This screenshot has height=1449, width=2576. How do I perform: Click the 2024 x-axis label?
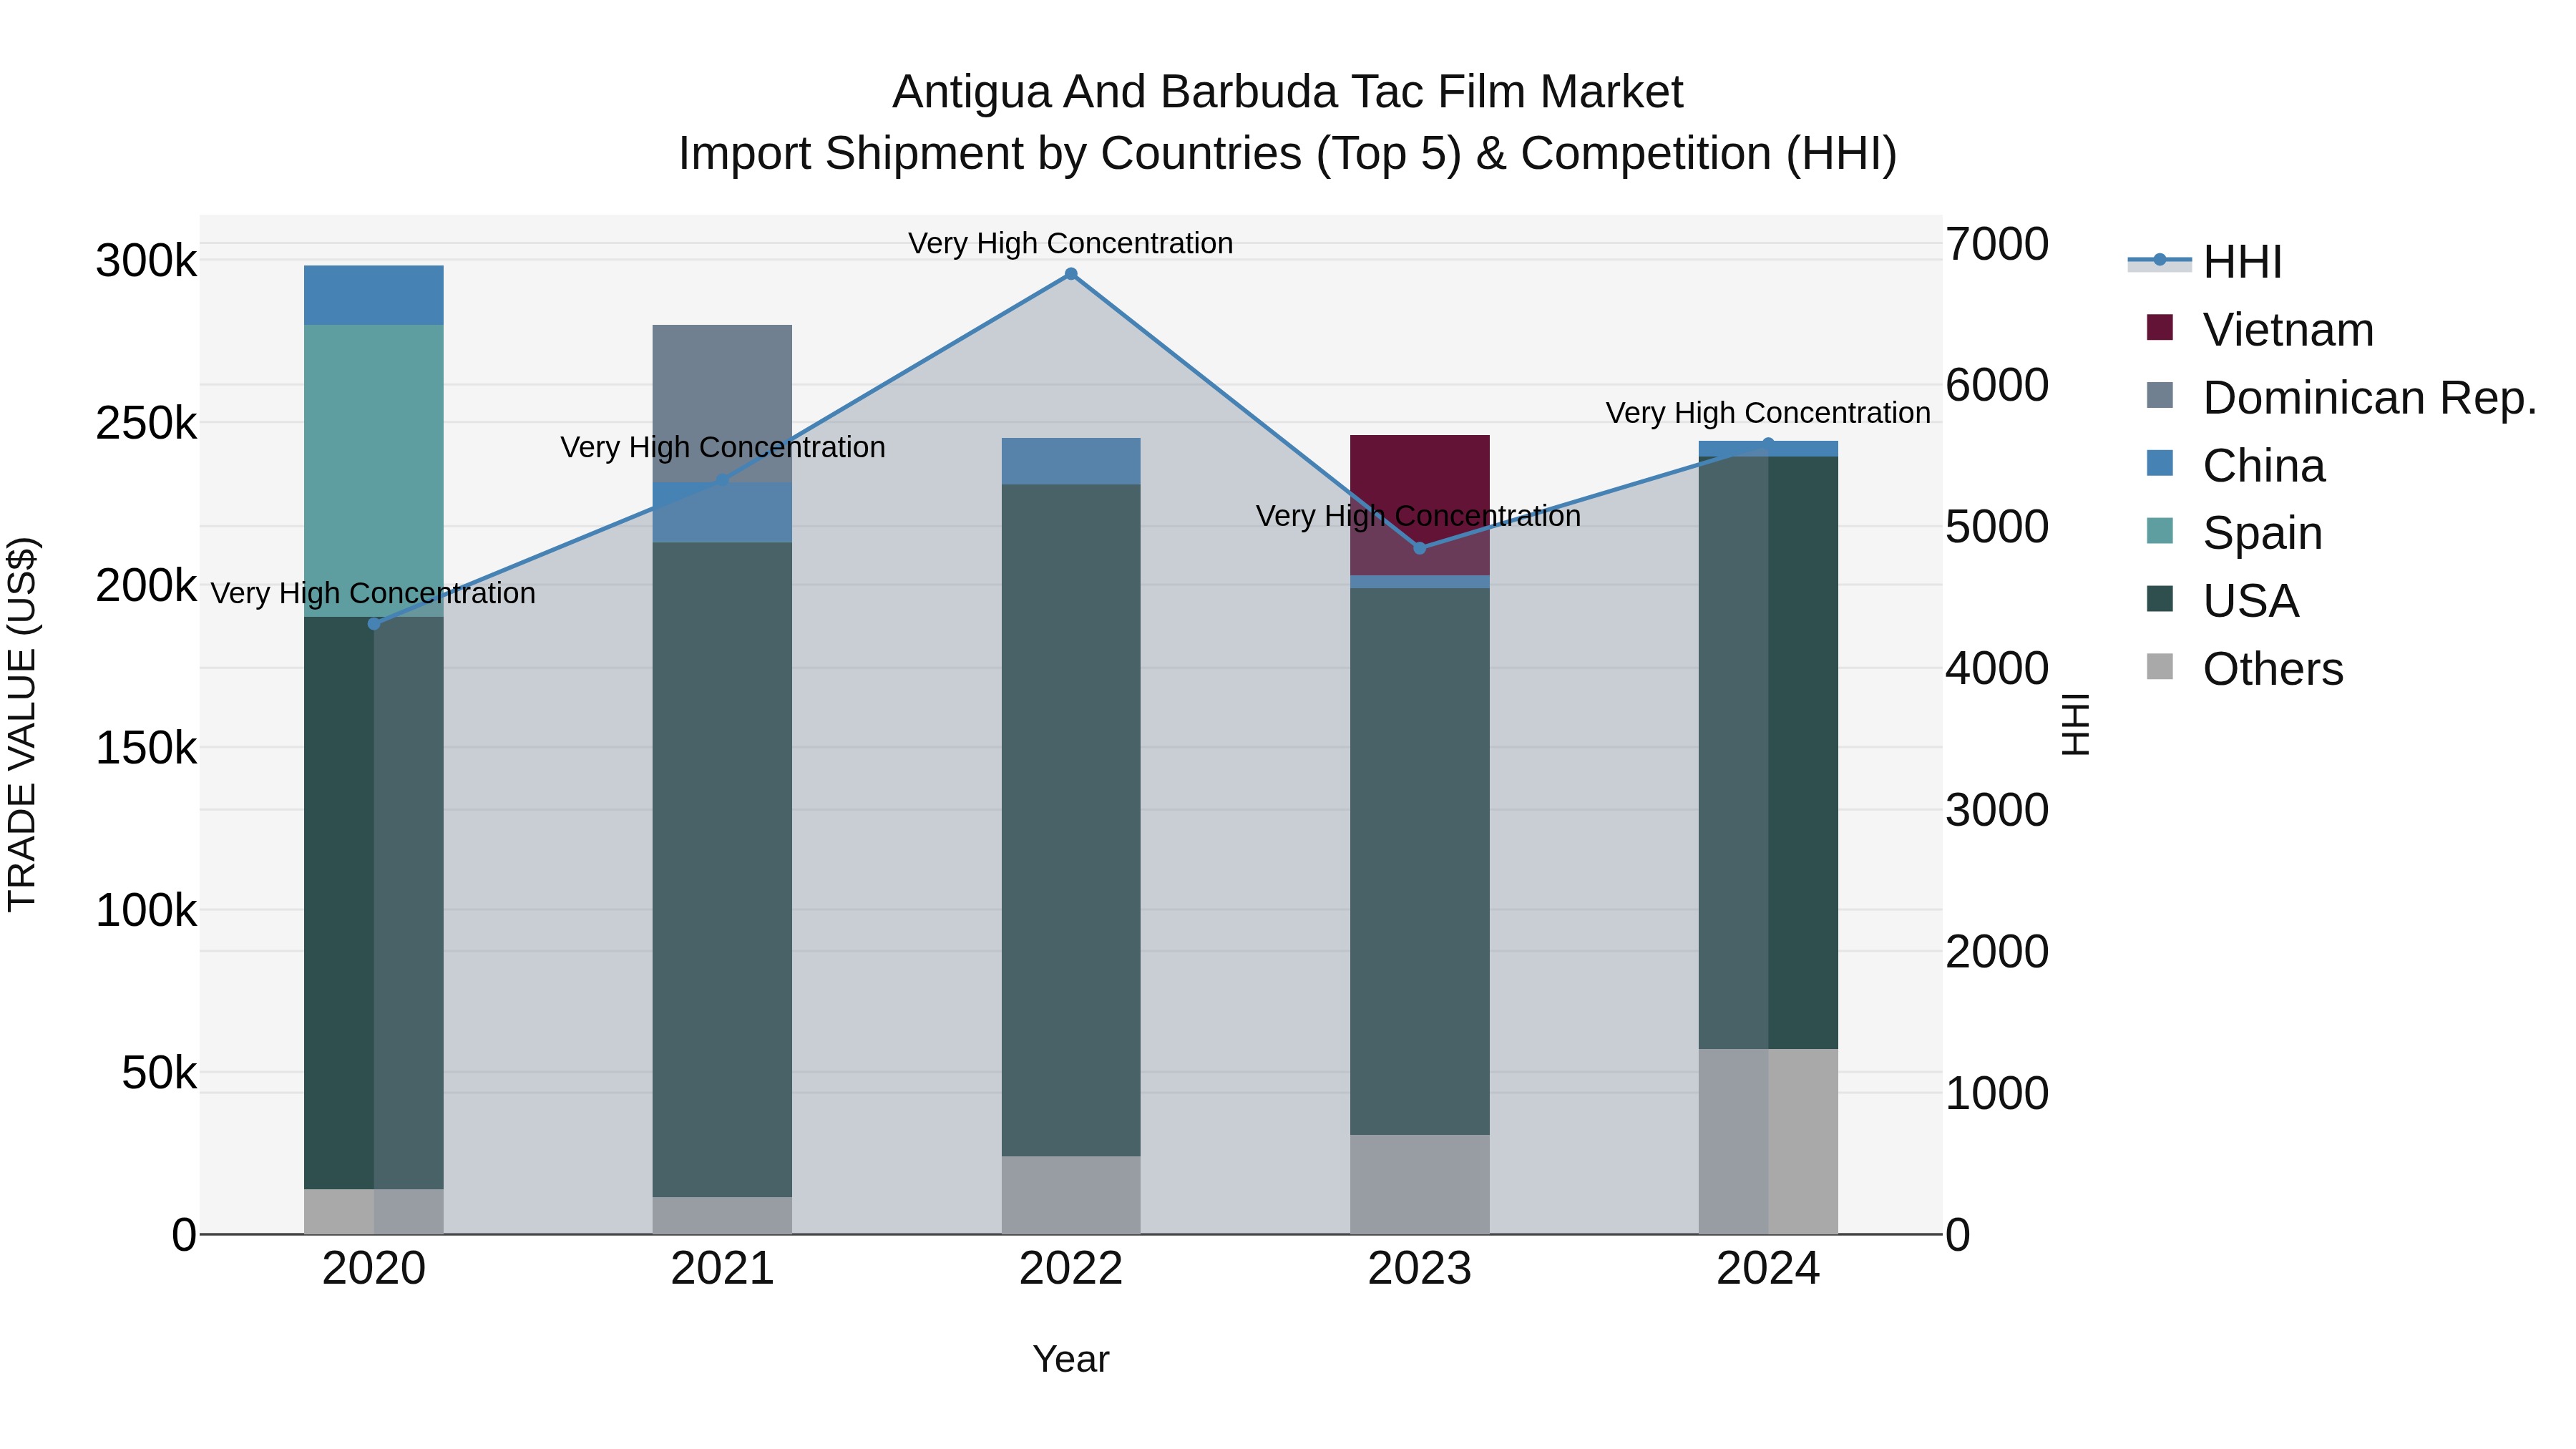click(x=1768, y=1269)
